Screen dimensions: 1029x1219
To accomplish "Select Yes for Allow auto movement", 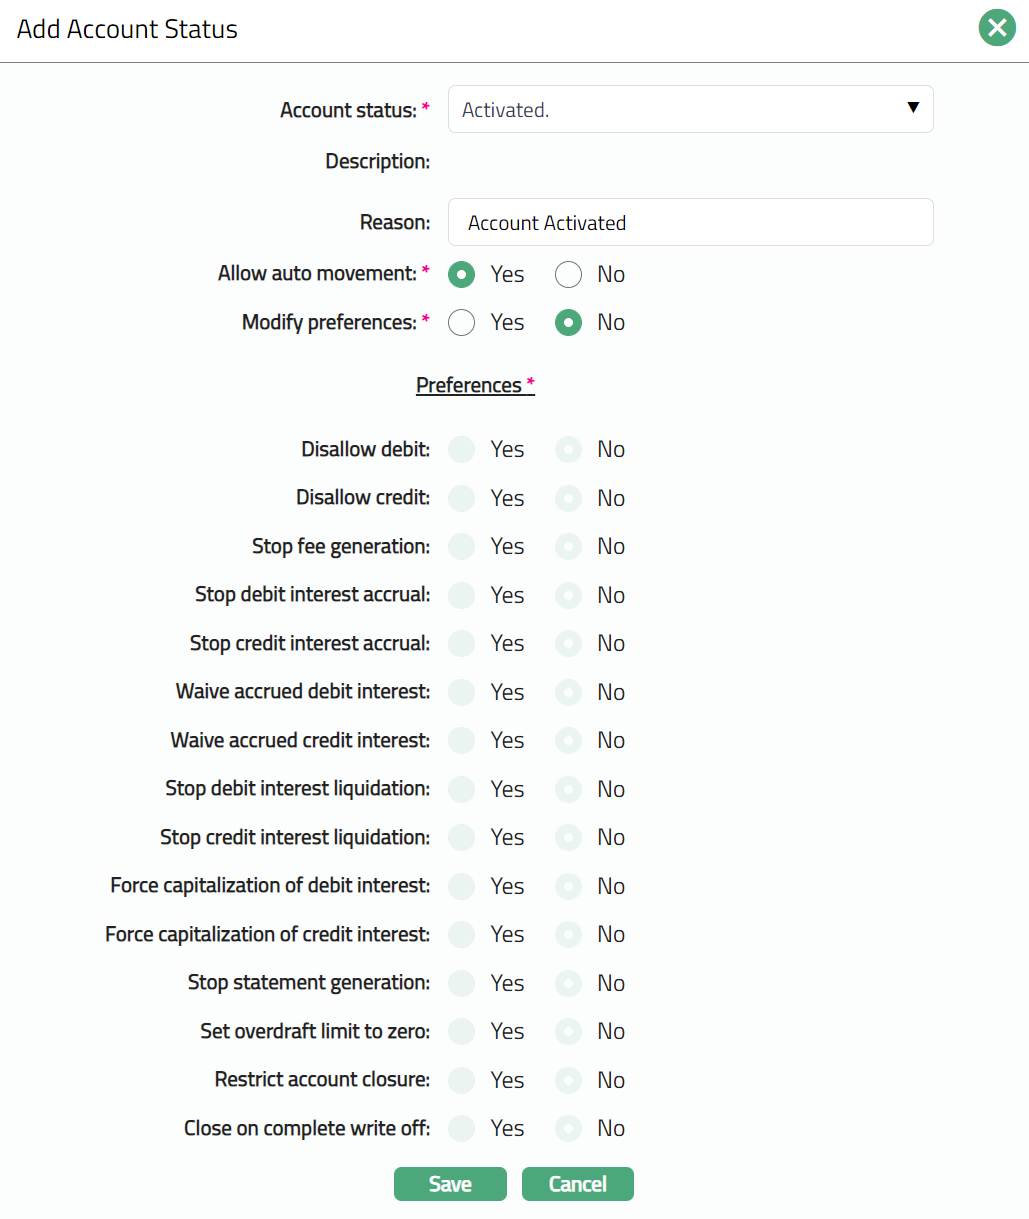I will [462, 274].
